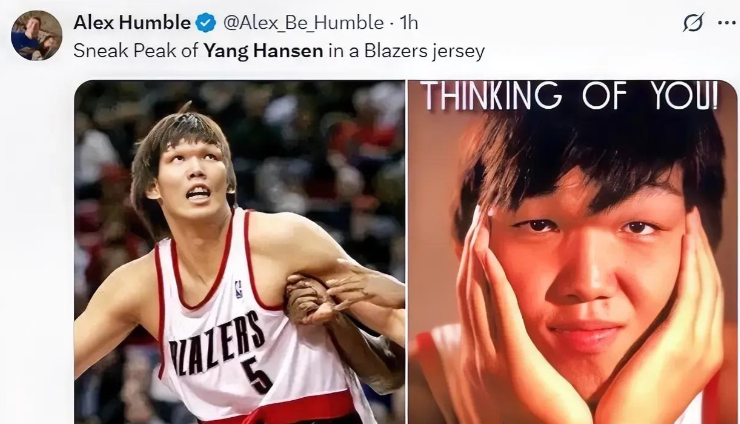Click the 1h timestamp link
Image resolution: width=740 pixels, height=424 pixels.
click(409, 23)
